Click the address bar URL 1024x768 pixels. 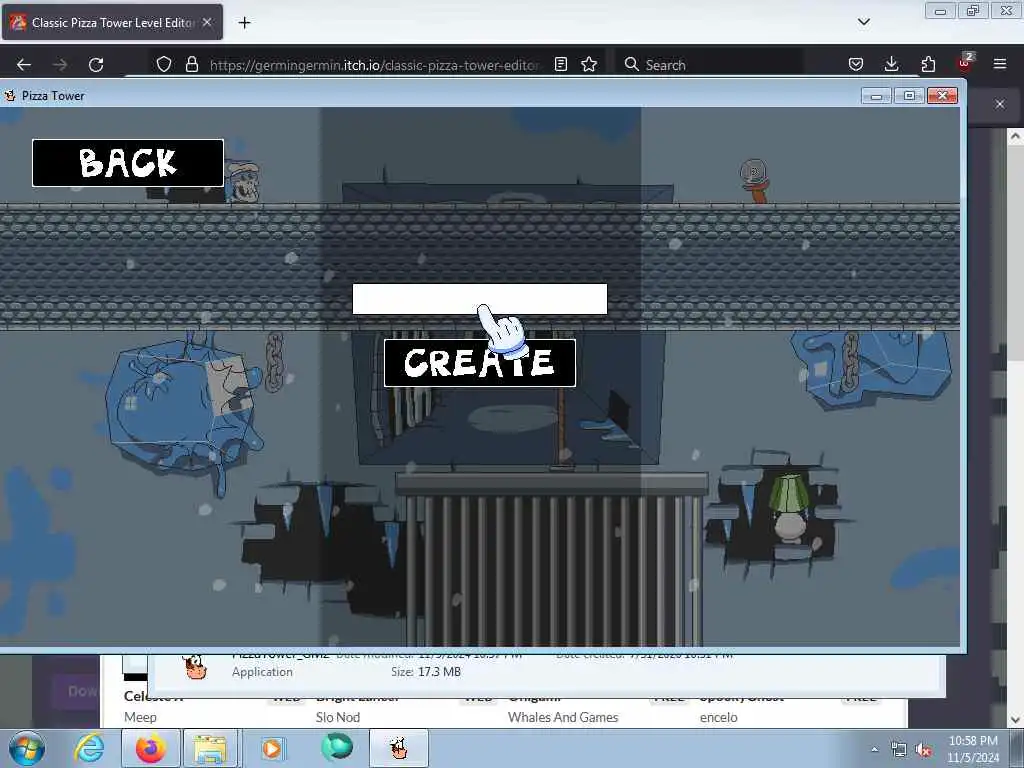point(374,65)
